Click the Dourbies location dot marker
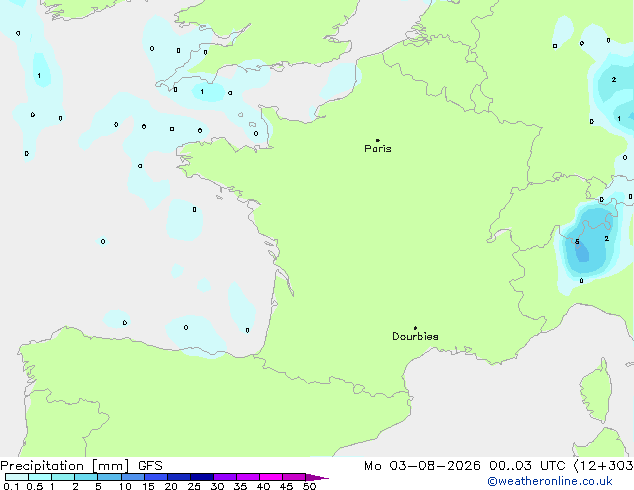634x490 pixels. tap(415, 328)
